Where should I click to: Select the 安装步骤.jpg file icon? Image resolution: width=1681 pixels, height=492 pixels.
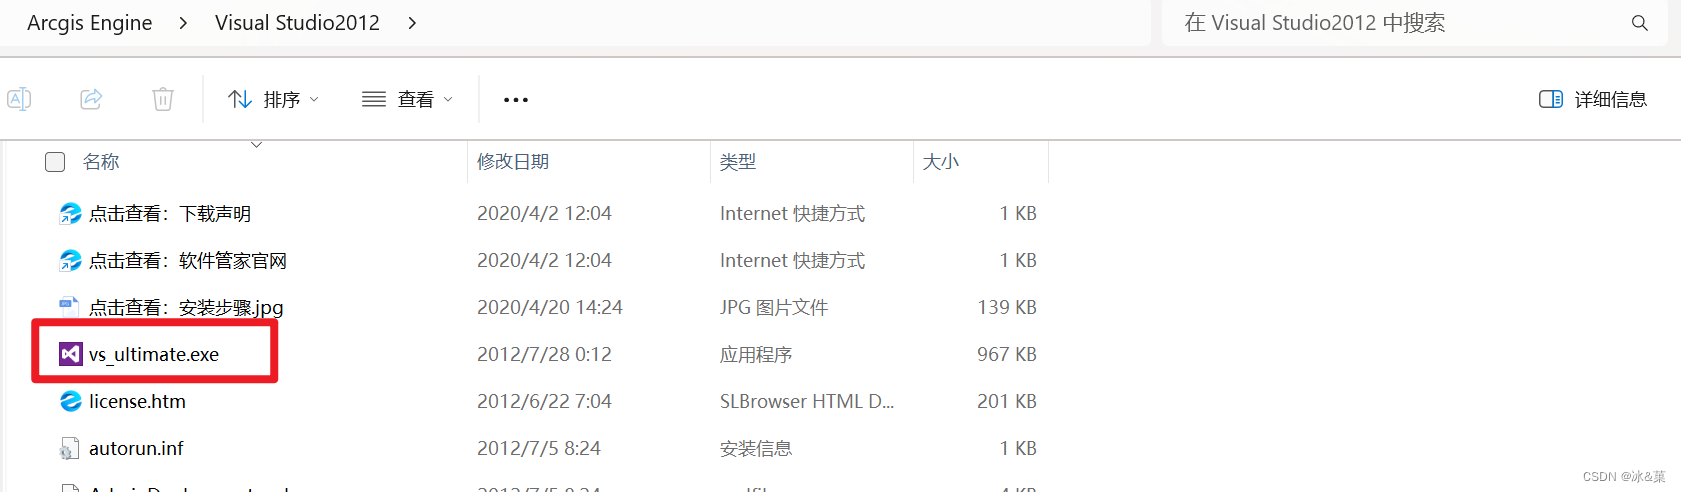tap(70, 307)
